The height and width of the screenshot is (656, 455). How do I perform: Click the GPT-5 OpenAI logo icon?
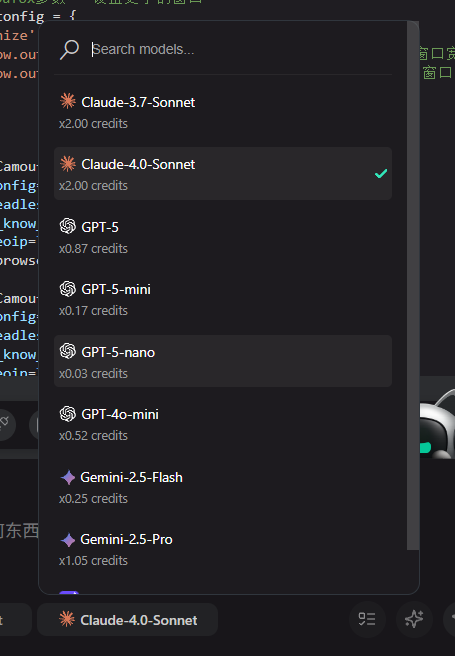(x=68, y=226)
